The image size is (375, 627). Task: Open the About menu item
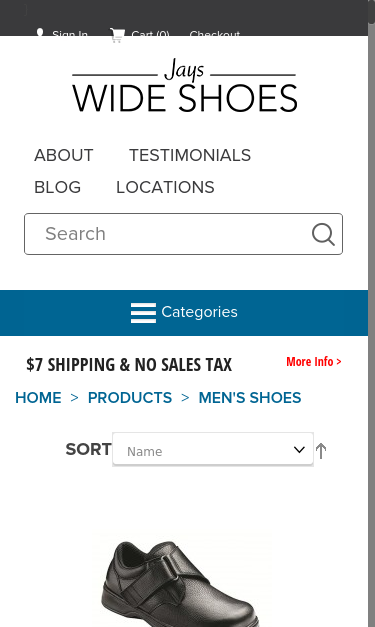click(64, 155)
